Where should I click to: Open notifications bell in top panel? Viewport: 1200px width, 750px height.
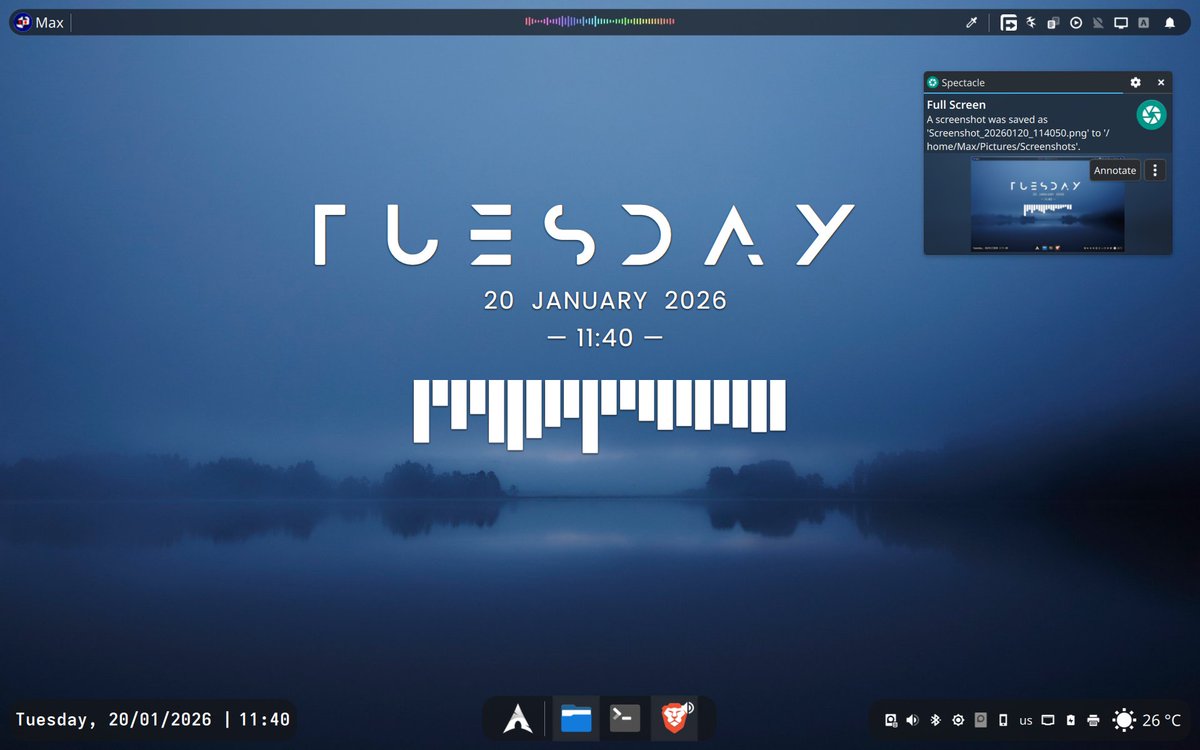click(1169, 22)
